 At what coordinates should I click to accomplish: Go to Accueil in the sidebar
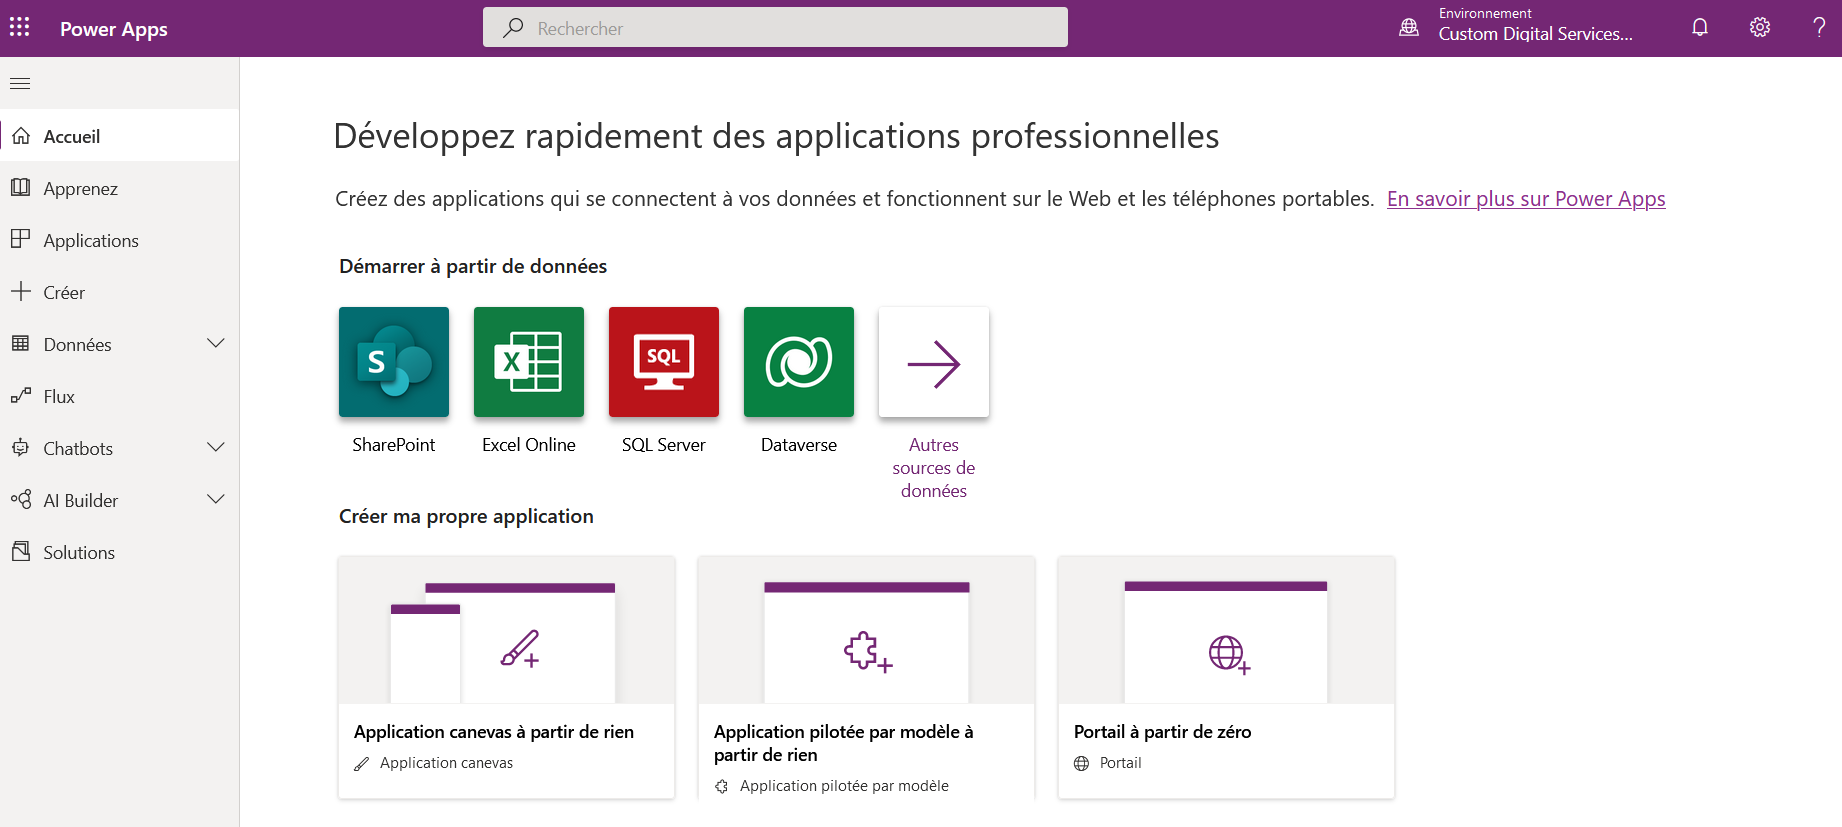120,135
